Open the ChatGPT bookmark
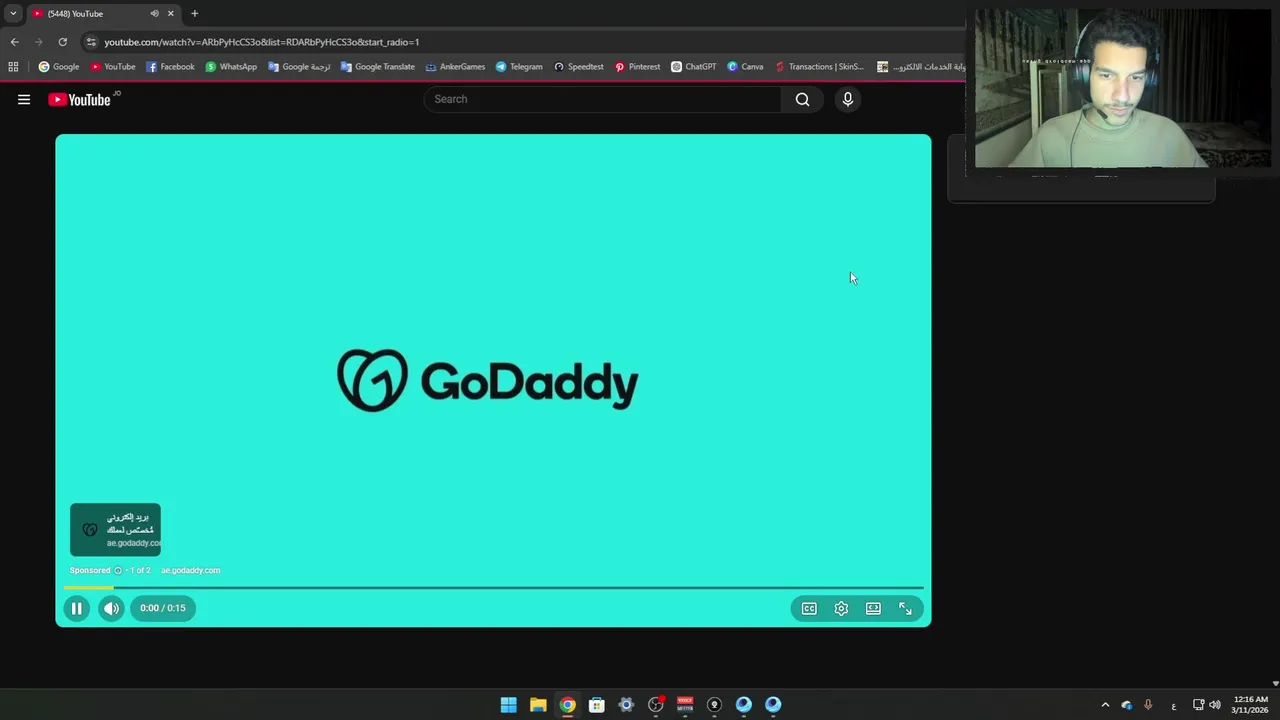The height and width of the screenshot is (720, 1280). [693, 67]
